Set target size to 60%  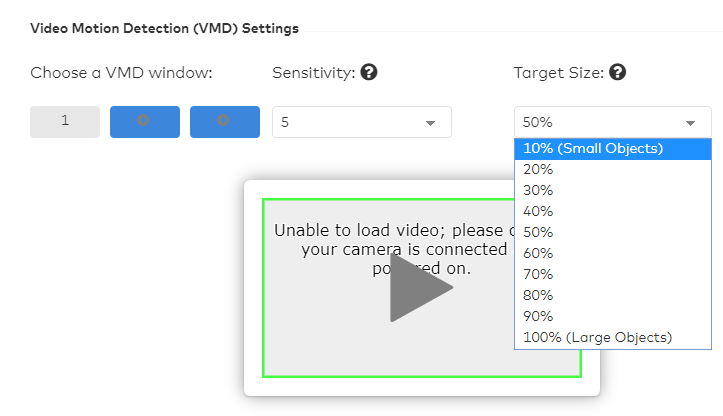(x=539, y=253)
